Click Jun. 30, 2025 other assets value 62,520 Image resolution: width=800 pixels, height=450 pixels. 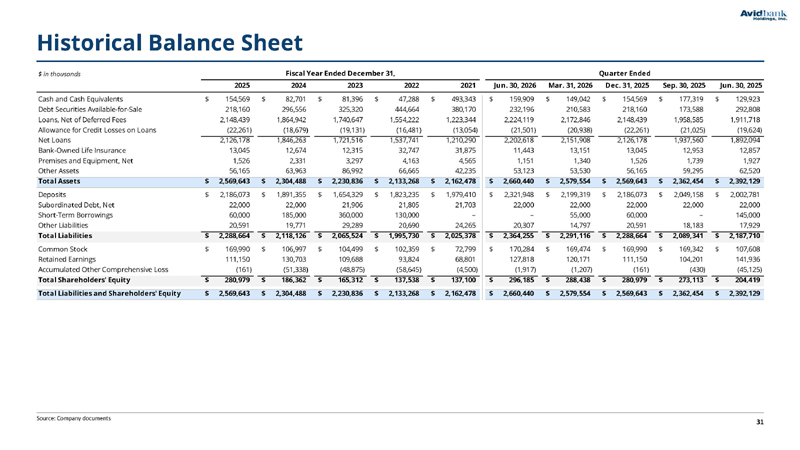coord(749,170)
